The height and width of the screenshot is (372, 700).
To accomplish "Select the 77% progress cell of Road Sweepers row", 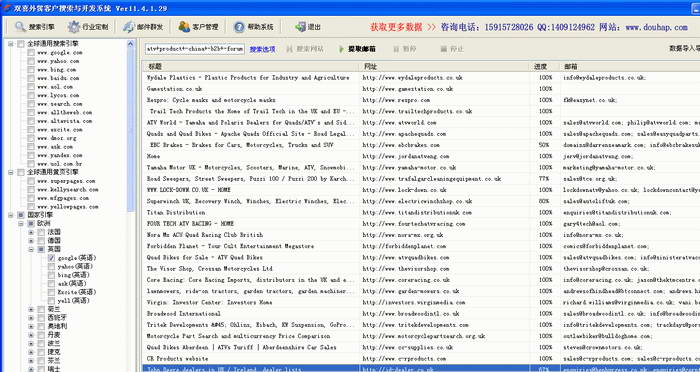I will click(544, 179).
